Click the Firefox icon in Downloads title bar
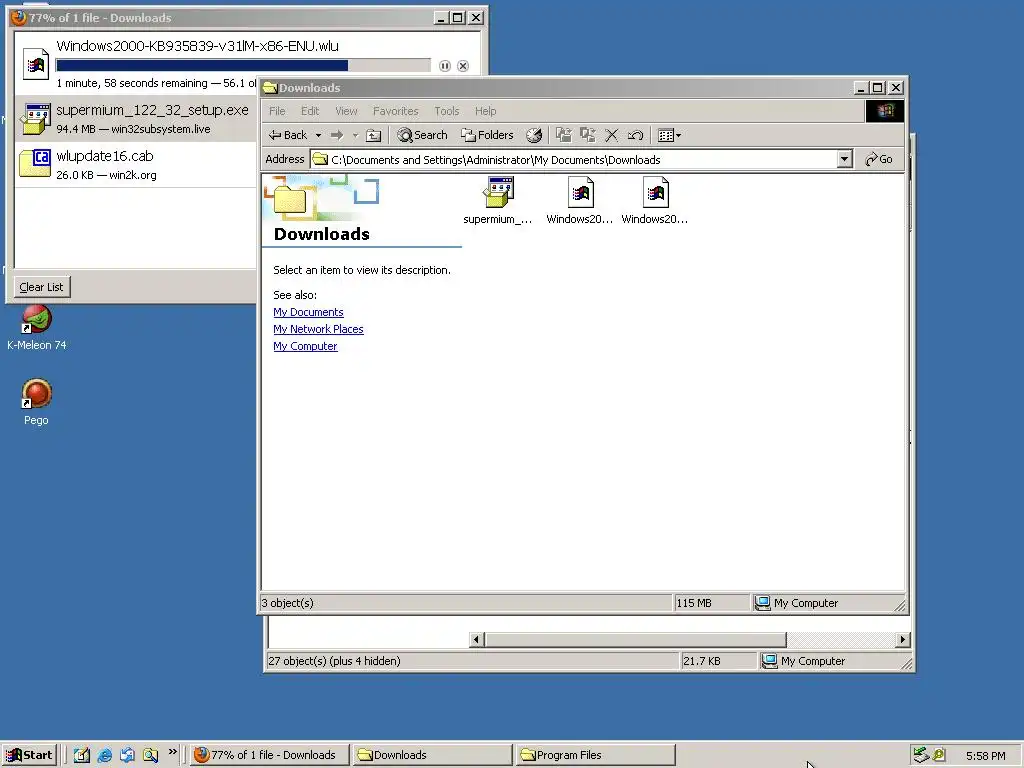 click(x=18, y=18)
